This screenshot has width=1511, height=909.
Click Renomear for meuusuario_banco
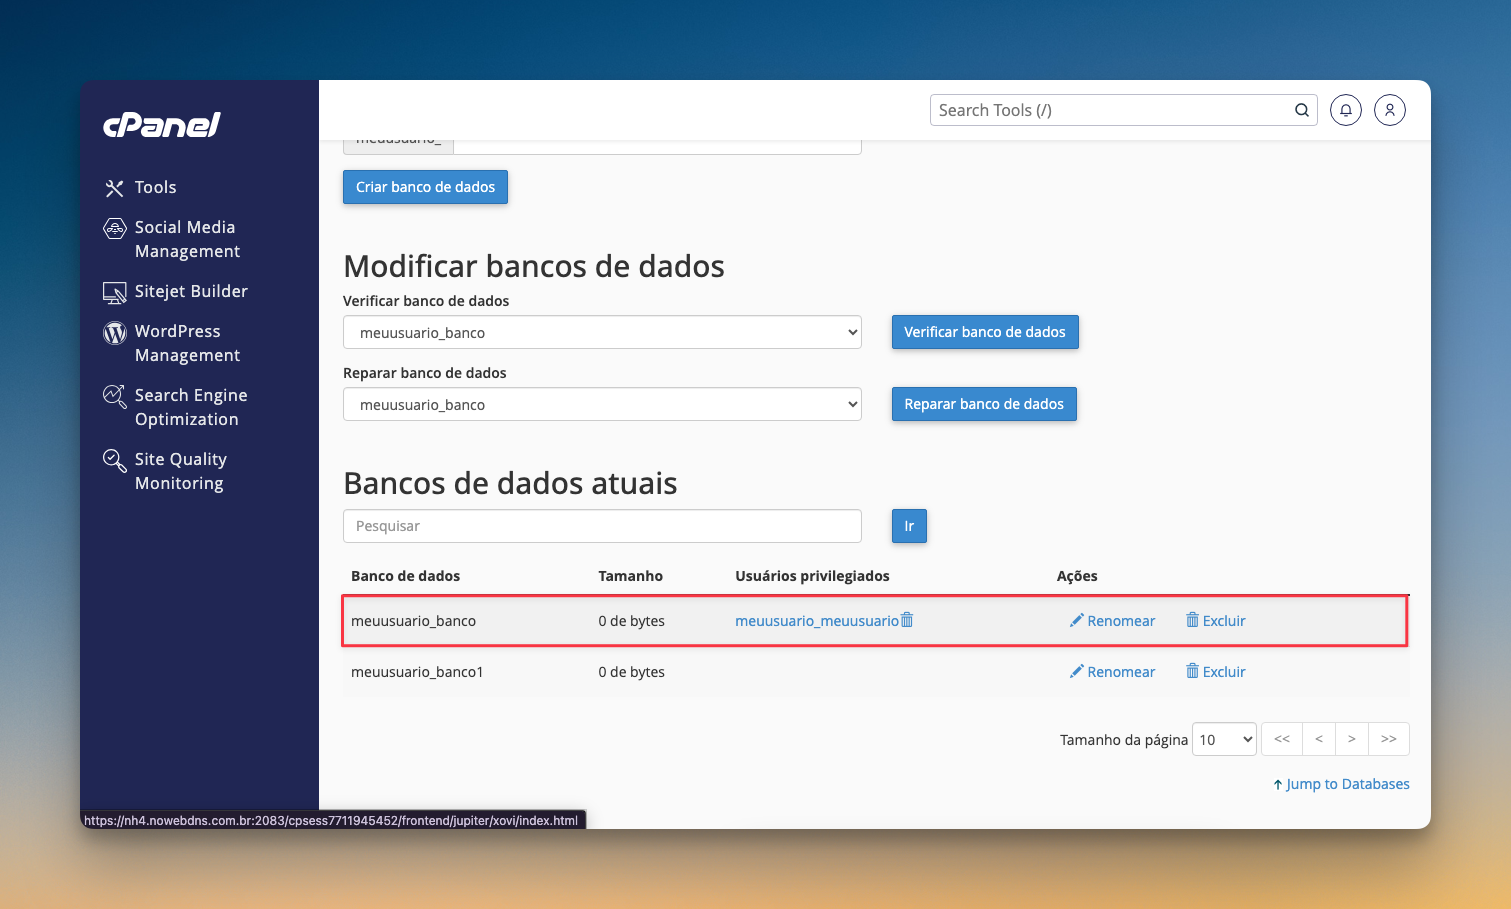tap(1112, 621)
